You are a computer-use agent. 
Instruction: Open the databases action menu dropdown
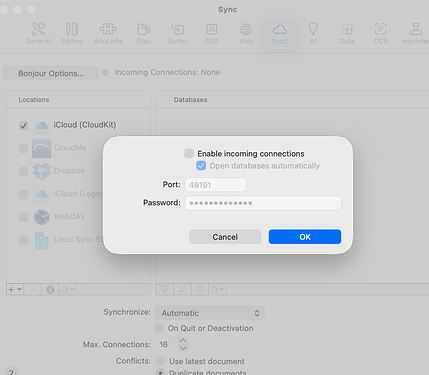pos(217,289)
